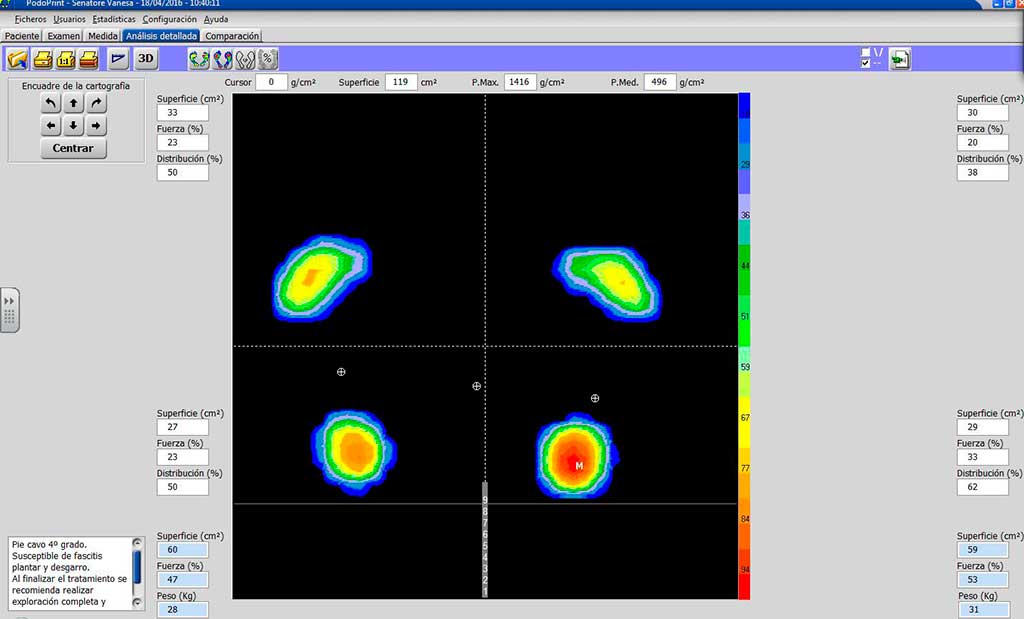Open the Configuración menu
The height and width of the screenshot is (619, 1024).
point(169,19)
